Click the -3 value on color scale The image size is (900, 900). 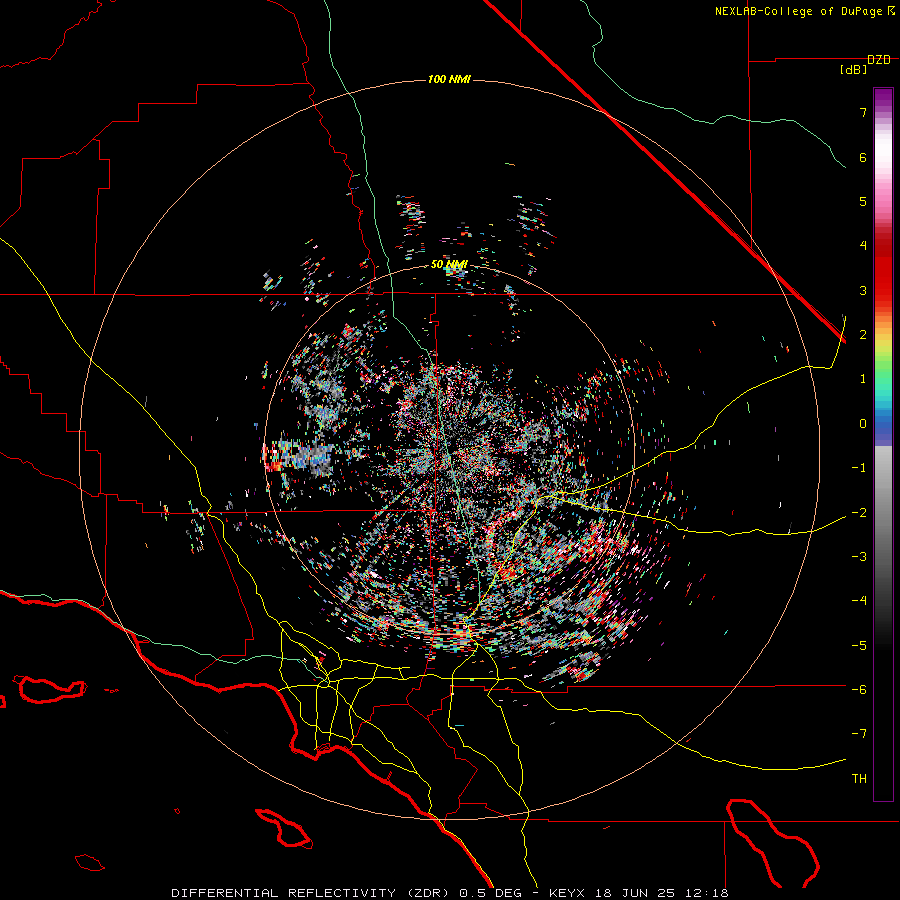[859, 557]
